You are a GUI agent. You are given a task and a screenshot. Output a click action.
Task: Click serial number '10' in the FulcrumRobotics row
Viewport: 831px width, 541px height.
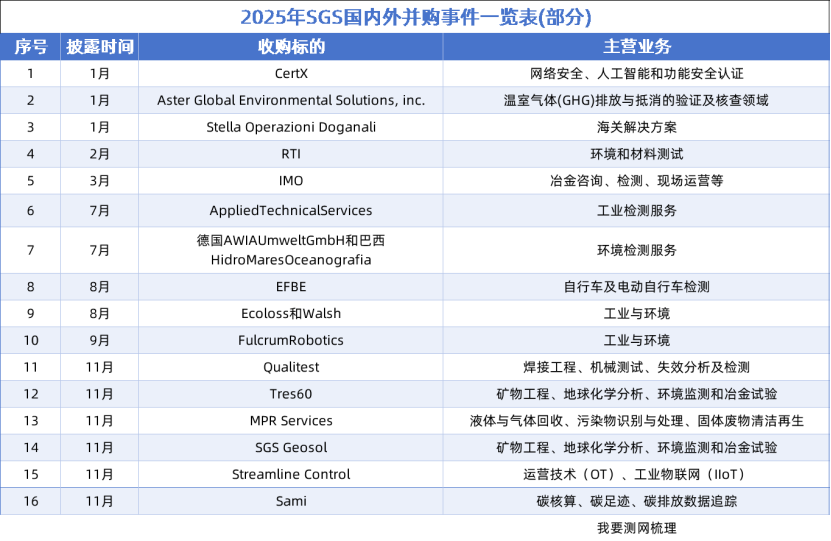(x=31, y=340)
